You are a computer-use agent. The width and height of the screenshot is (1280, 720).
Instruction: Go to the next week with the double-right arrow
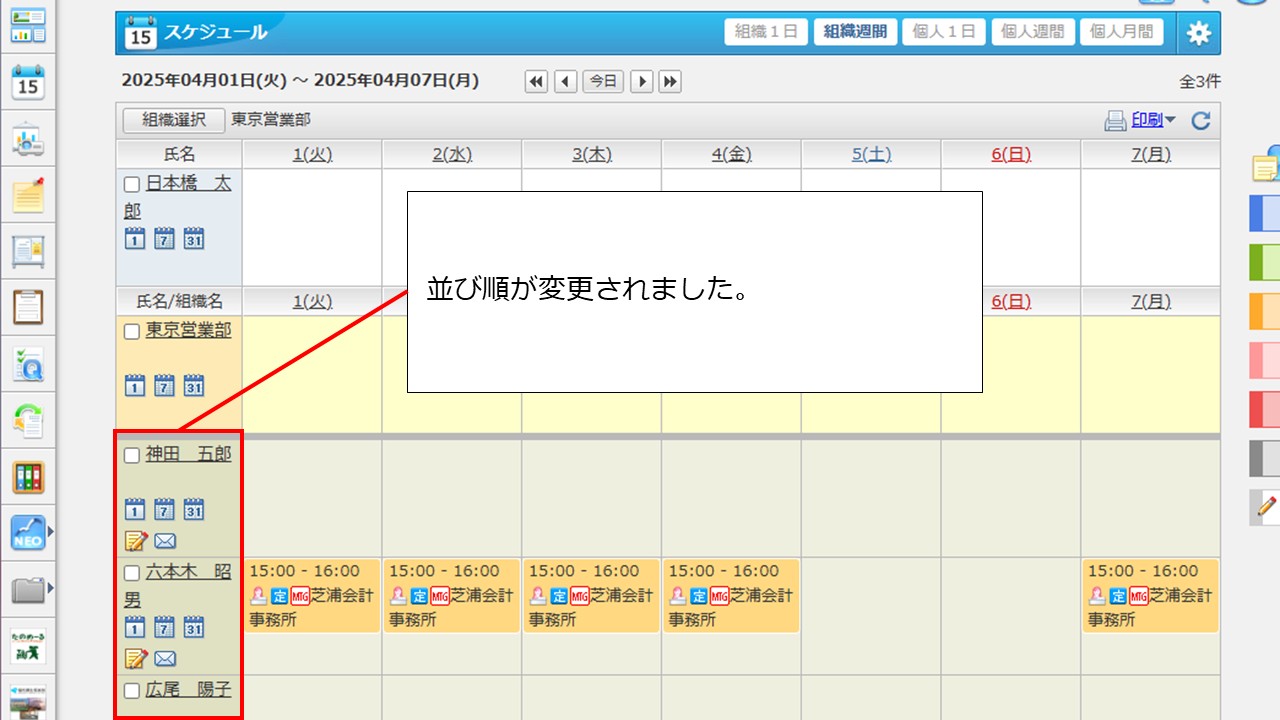[x=670, y=82]
